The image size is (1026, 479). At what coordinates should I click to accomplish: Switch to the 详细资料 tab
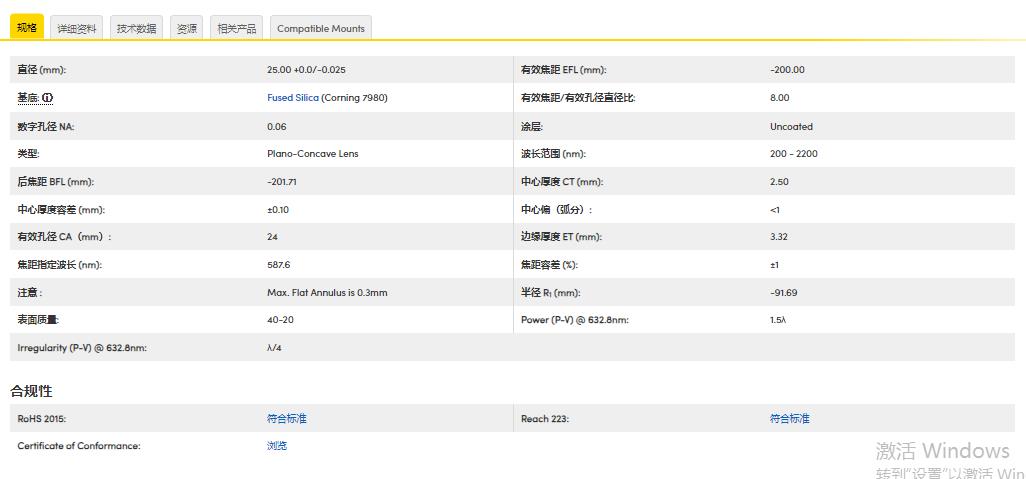tap(77, 28)
